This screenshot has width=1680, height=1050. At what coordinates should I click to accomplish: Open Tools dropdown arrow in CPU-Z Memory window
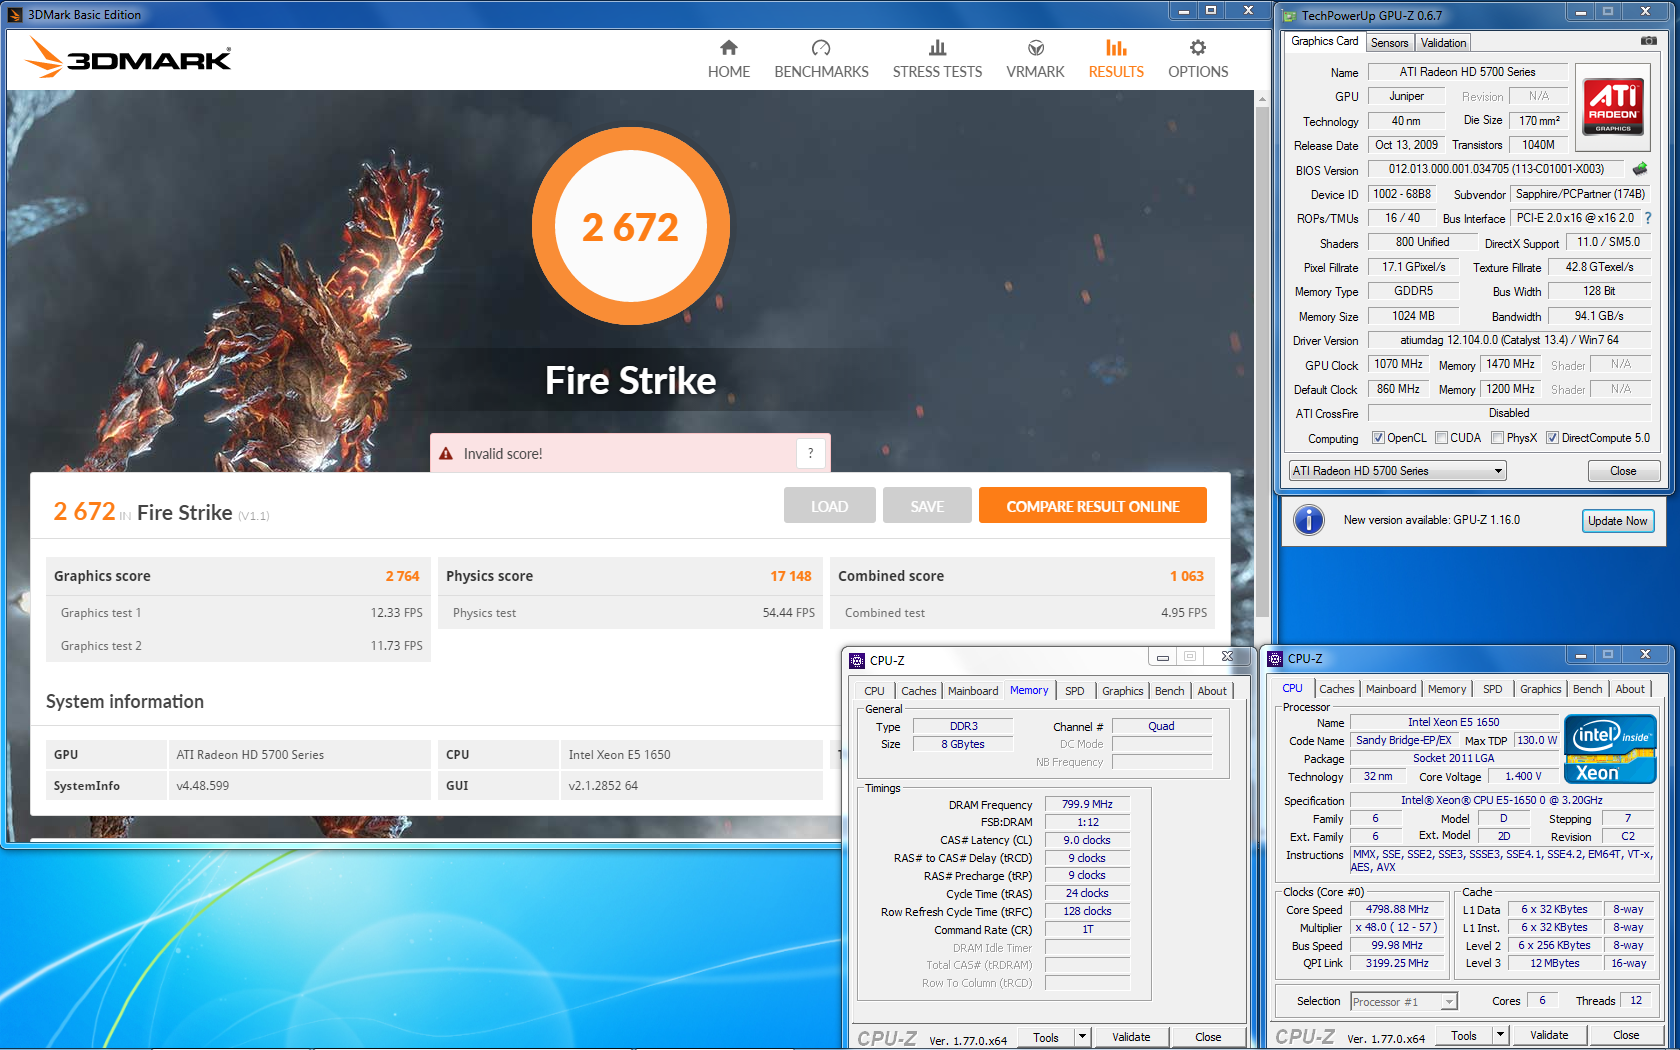(x=1082, y=1037)
